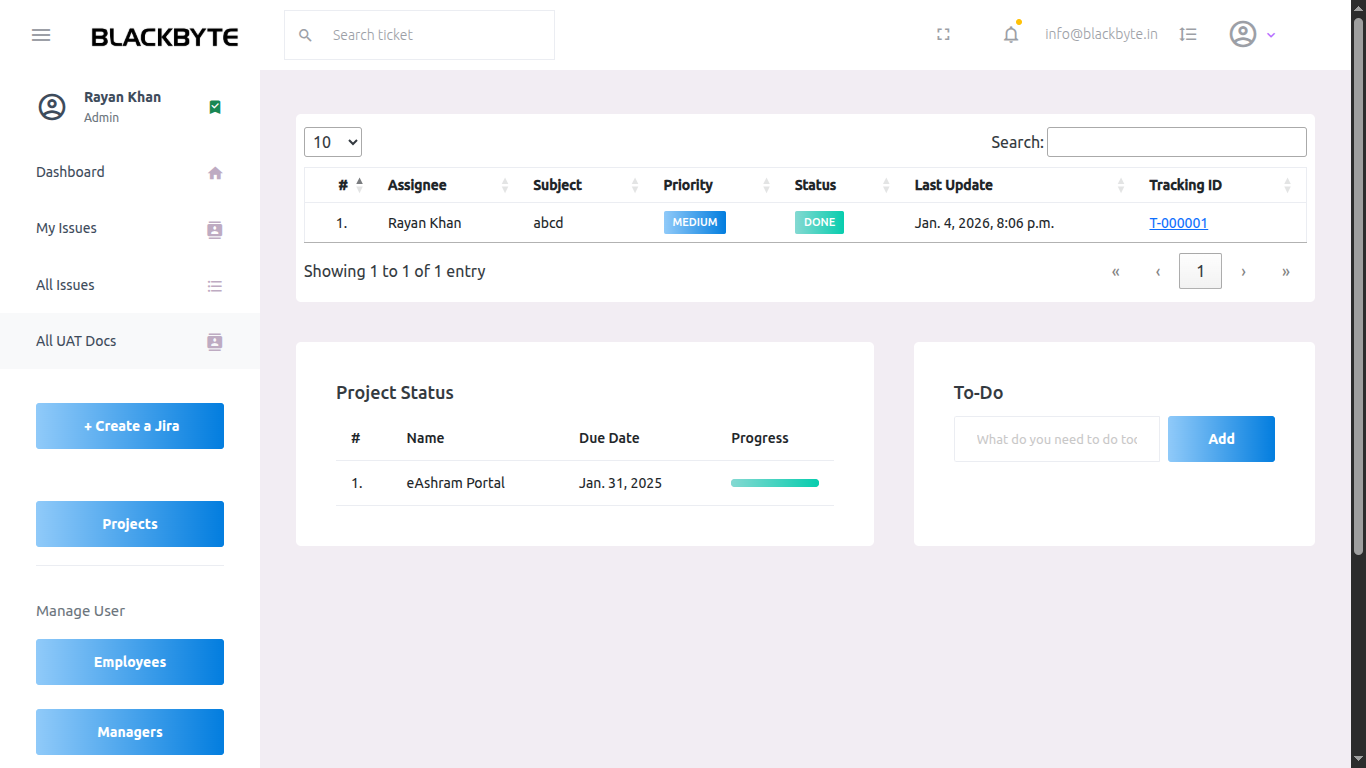The image size is (1366, 768).
Task: Select pagination page 1
Action: [x=1200, y=271]
